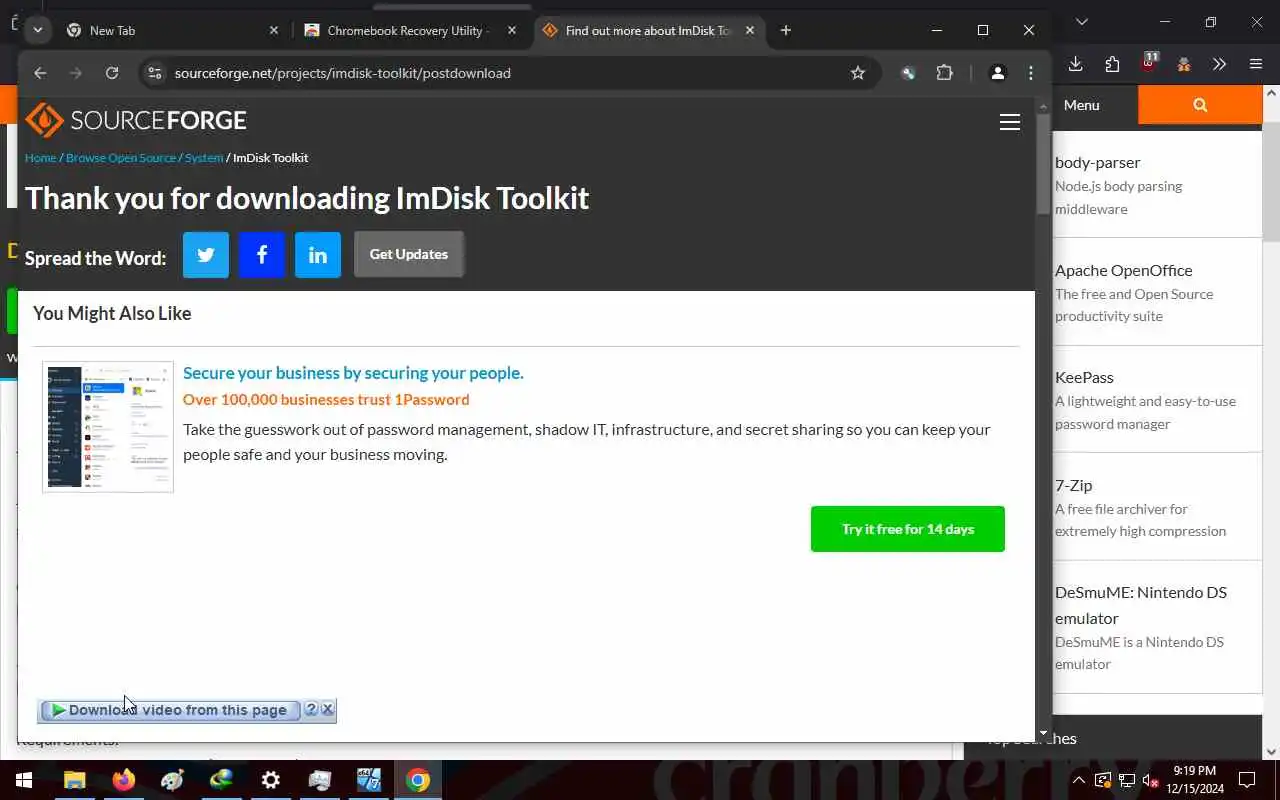Launch Firefox from the taskbar
1280x800 pixels.
tap(124, 780)
